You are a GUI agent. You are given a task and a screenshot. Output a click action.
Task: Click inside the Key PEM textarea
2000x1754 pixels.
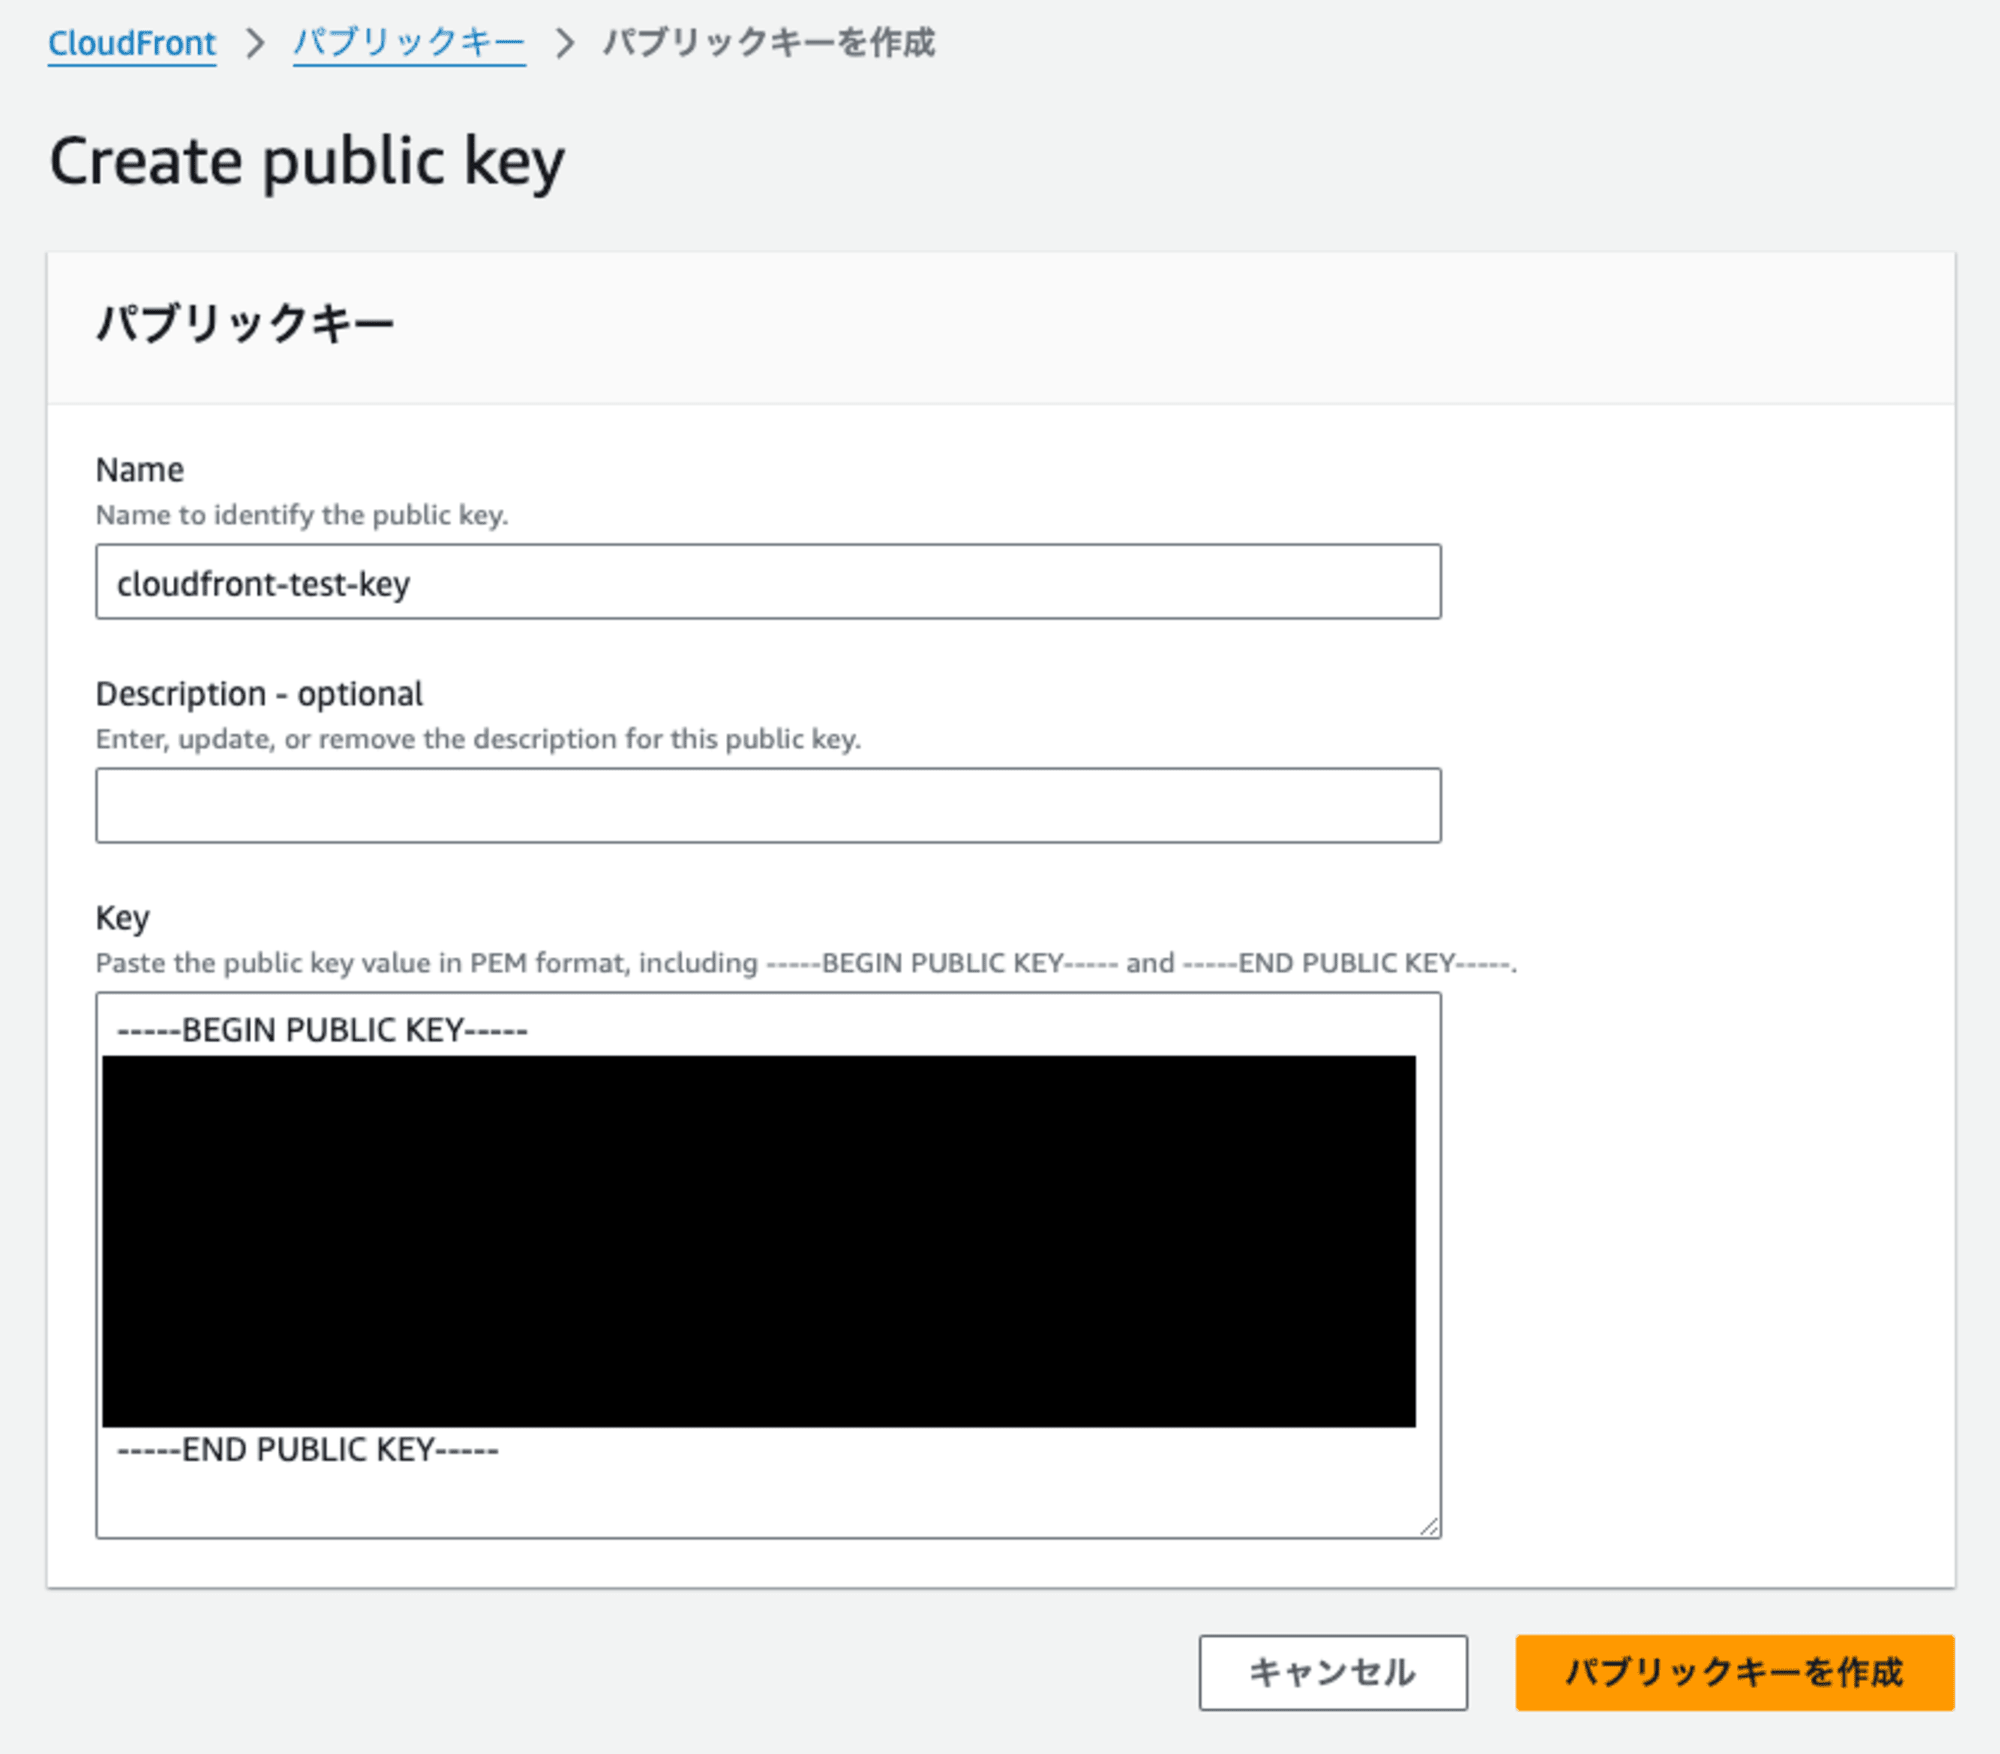[x=768, y=1265]
